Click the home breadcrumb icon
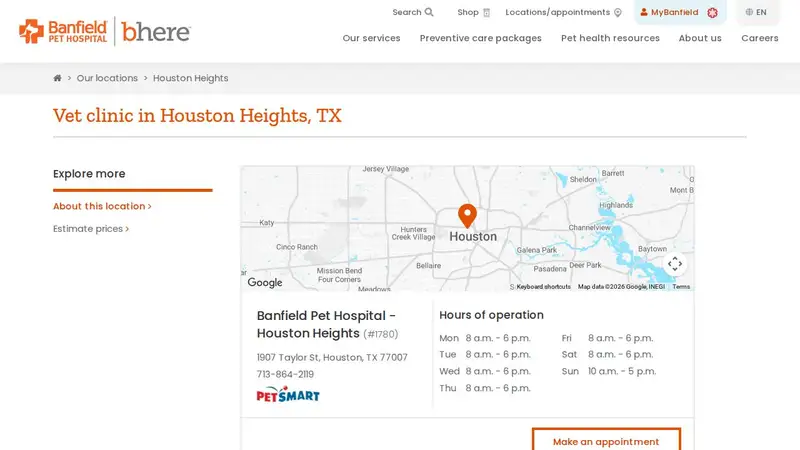The image size is (800, 450). [x=57, y=78]
